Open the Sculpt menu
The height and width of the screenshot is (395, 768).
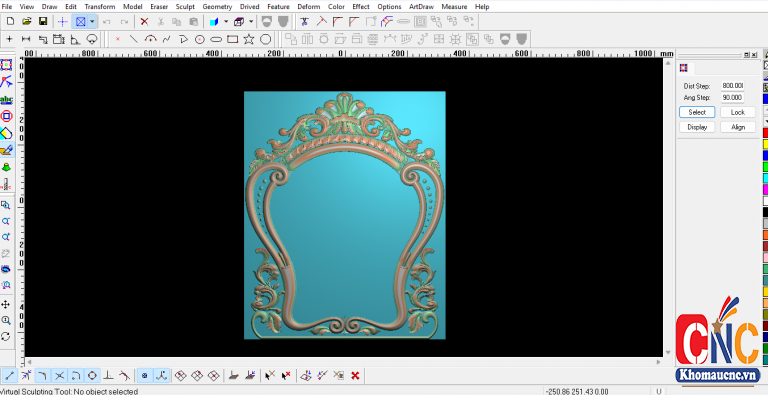[185, 7]
